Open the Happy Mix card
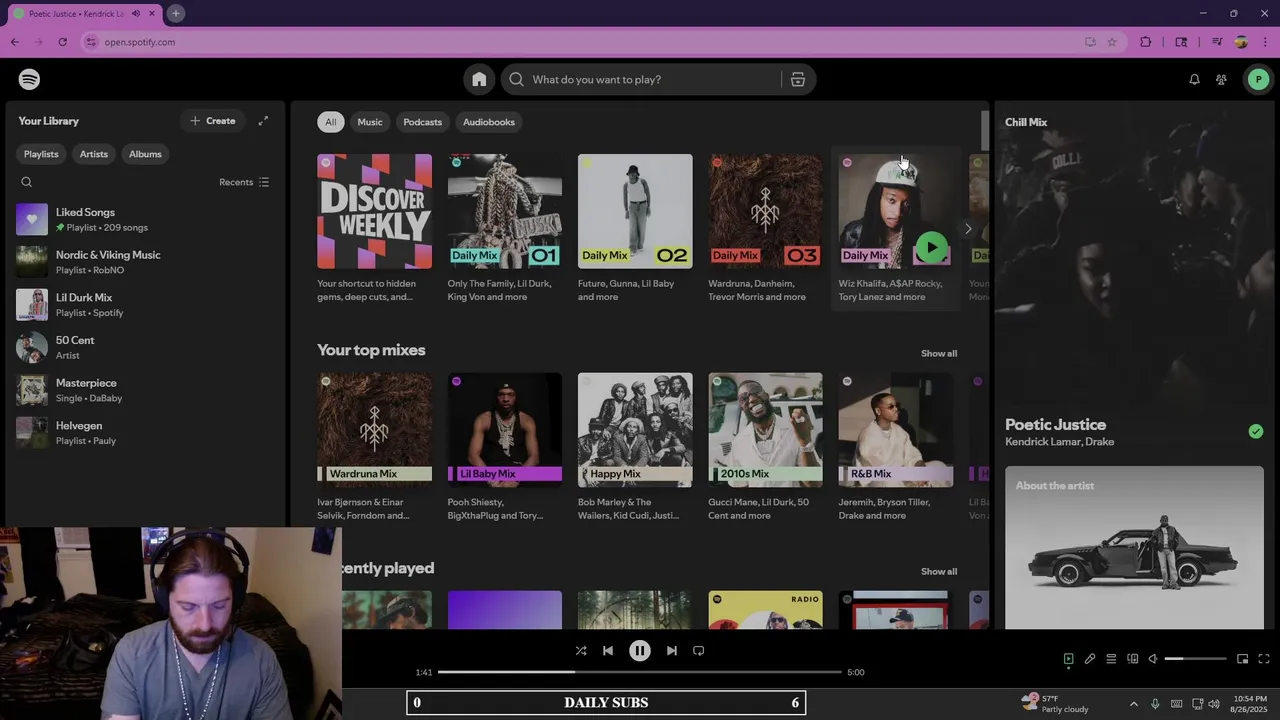This screenshot has height=720, width=1280. tap(635, 447)
